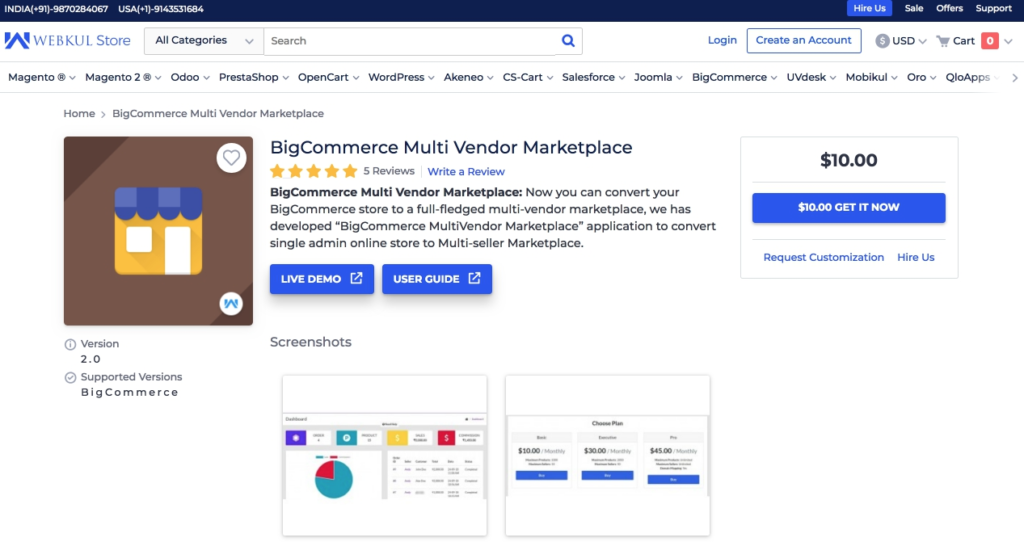Click the Supported Versions check icon

point(70,377)
